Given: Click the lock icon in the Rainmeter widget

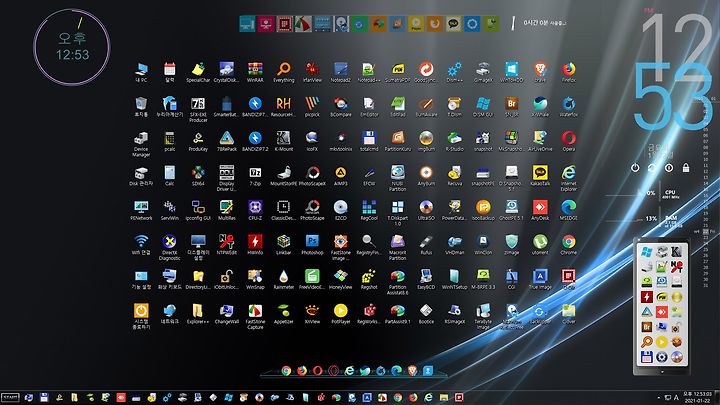Looking at the screenshot, I should tap(686, 168).
